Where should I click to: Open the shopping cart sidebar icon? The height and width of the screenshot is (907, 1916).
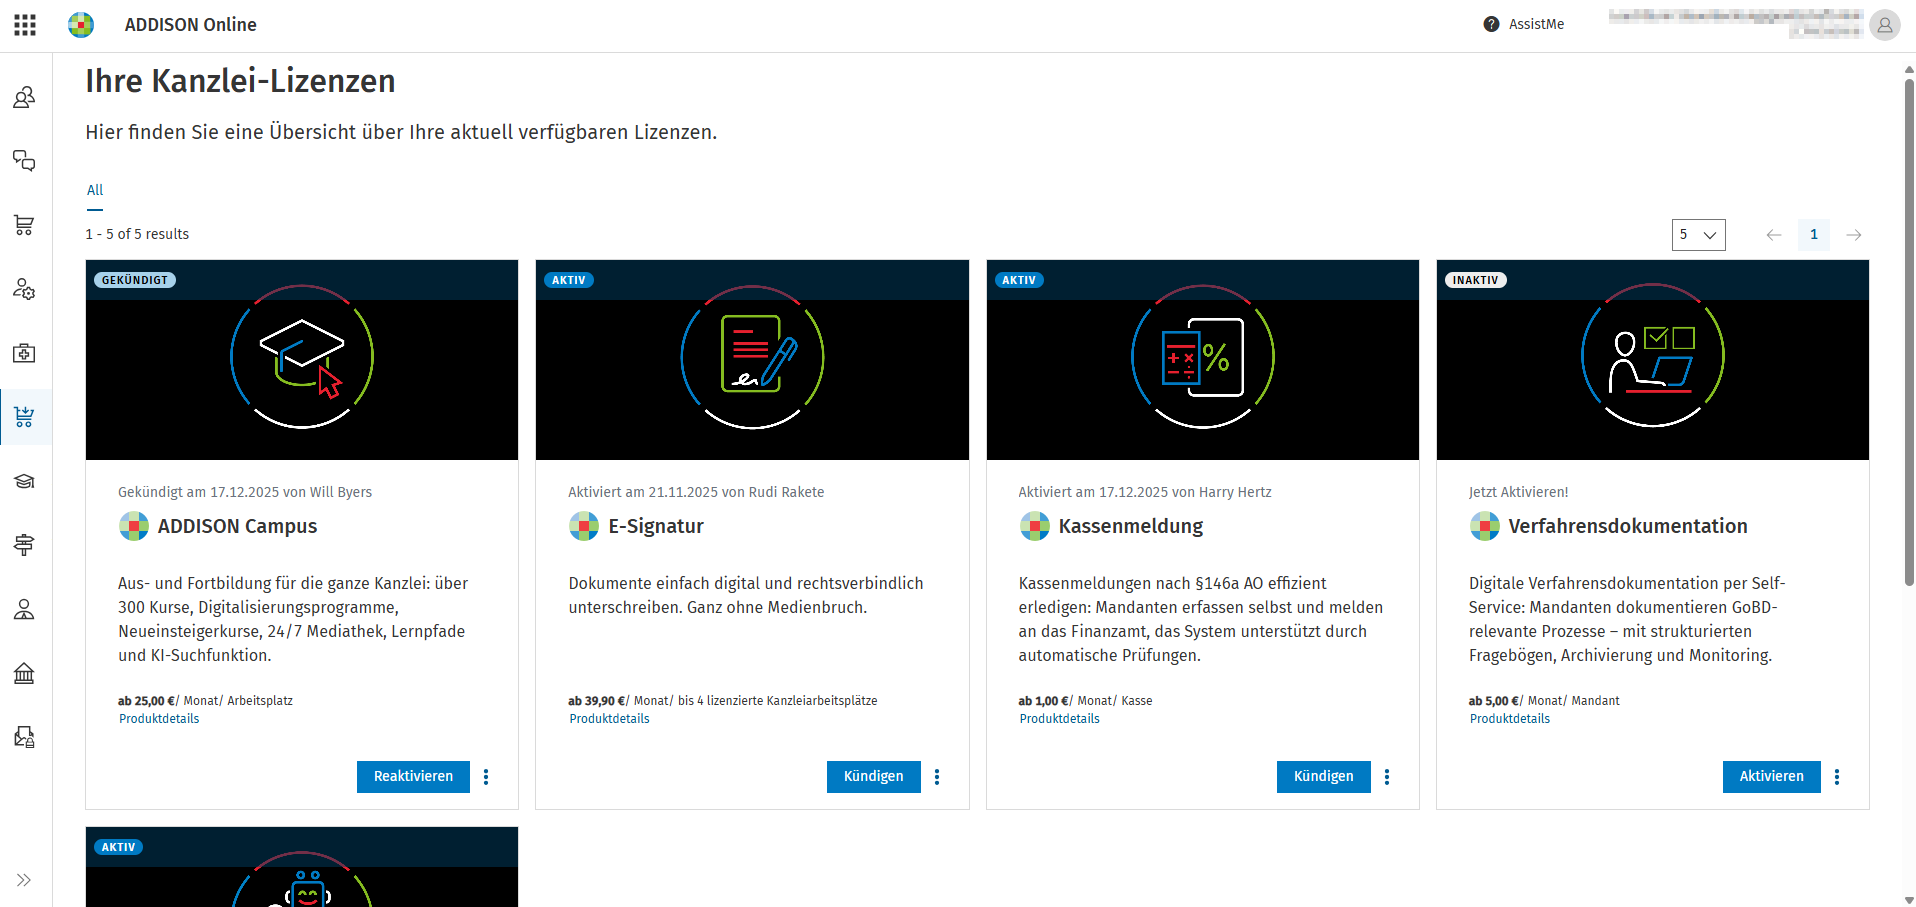(25, 225)
